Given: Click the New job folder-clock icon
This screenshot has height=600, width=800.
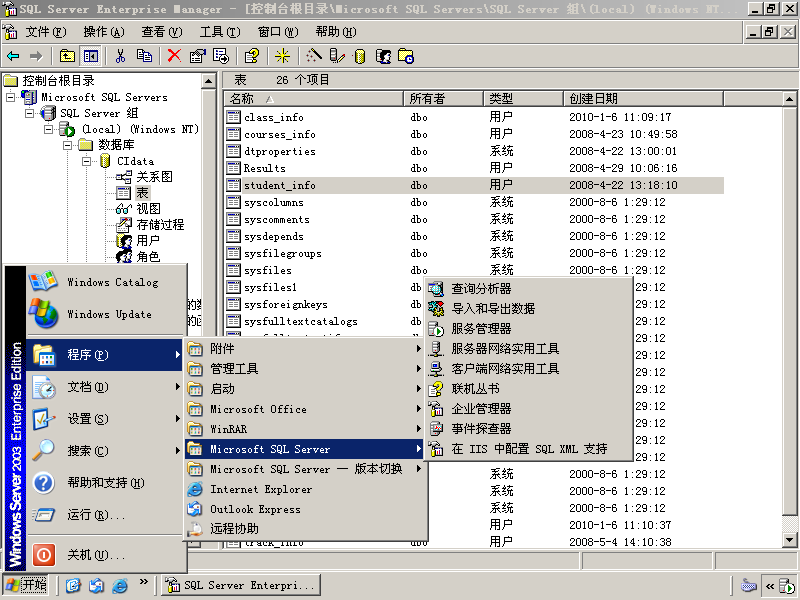Looking at the screenshot, I should point(406,56).
